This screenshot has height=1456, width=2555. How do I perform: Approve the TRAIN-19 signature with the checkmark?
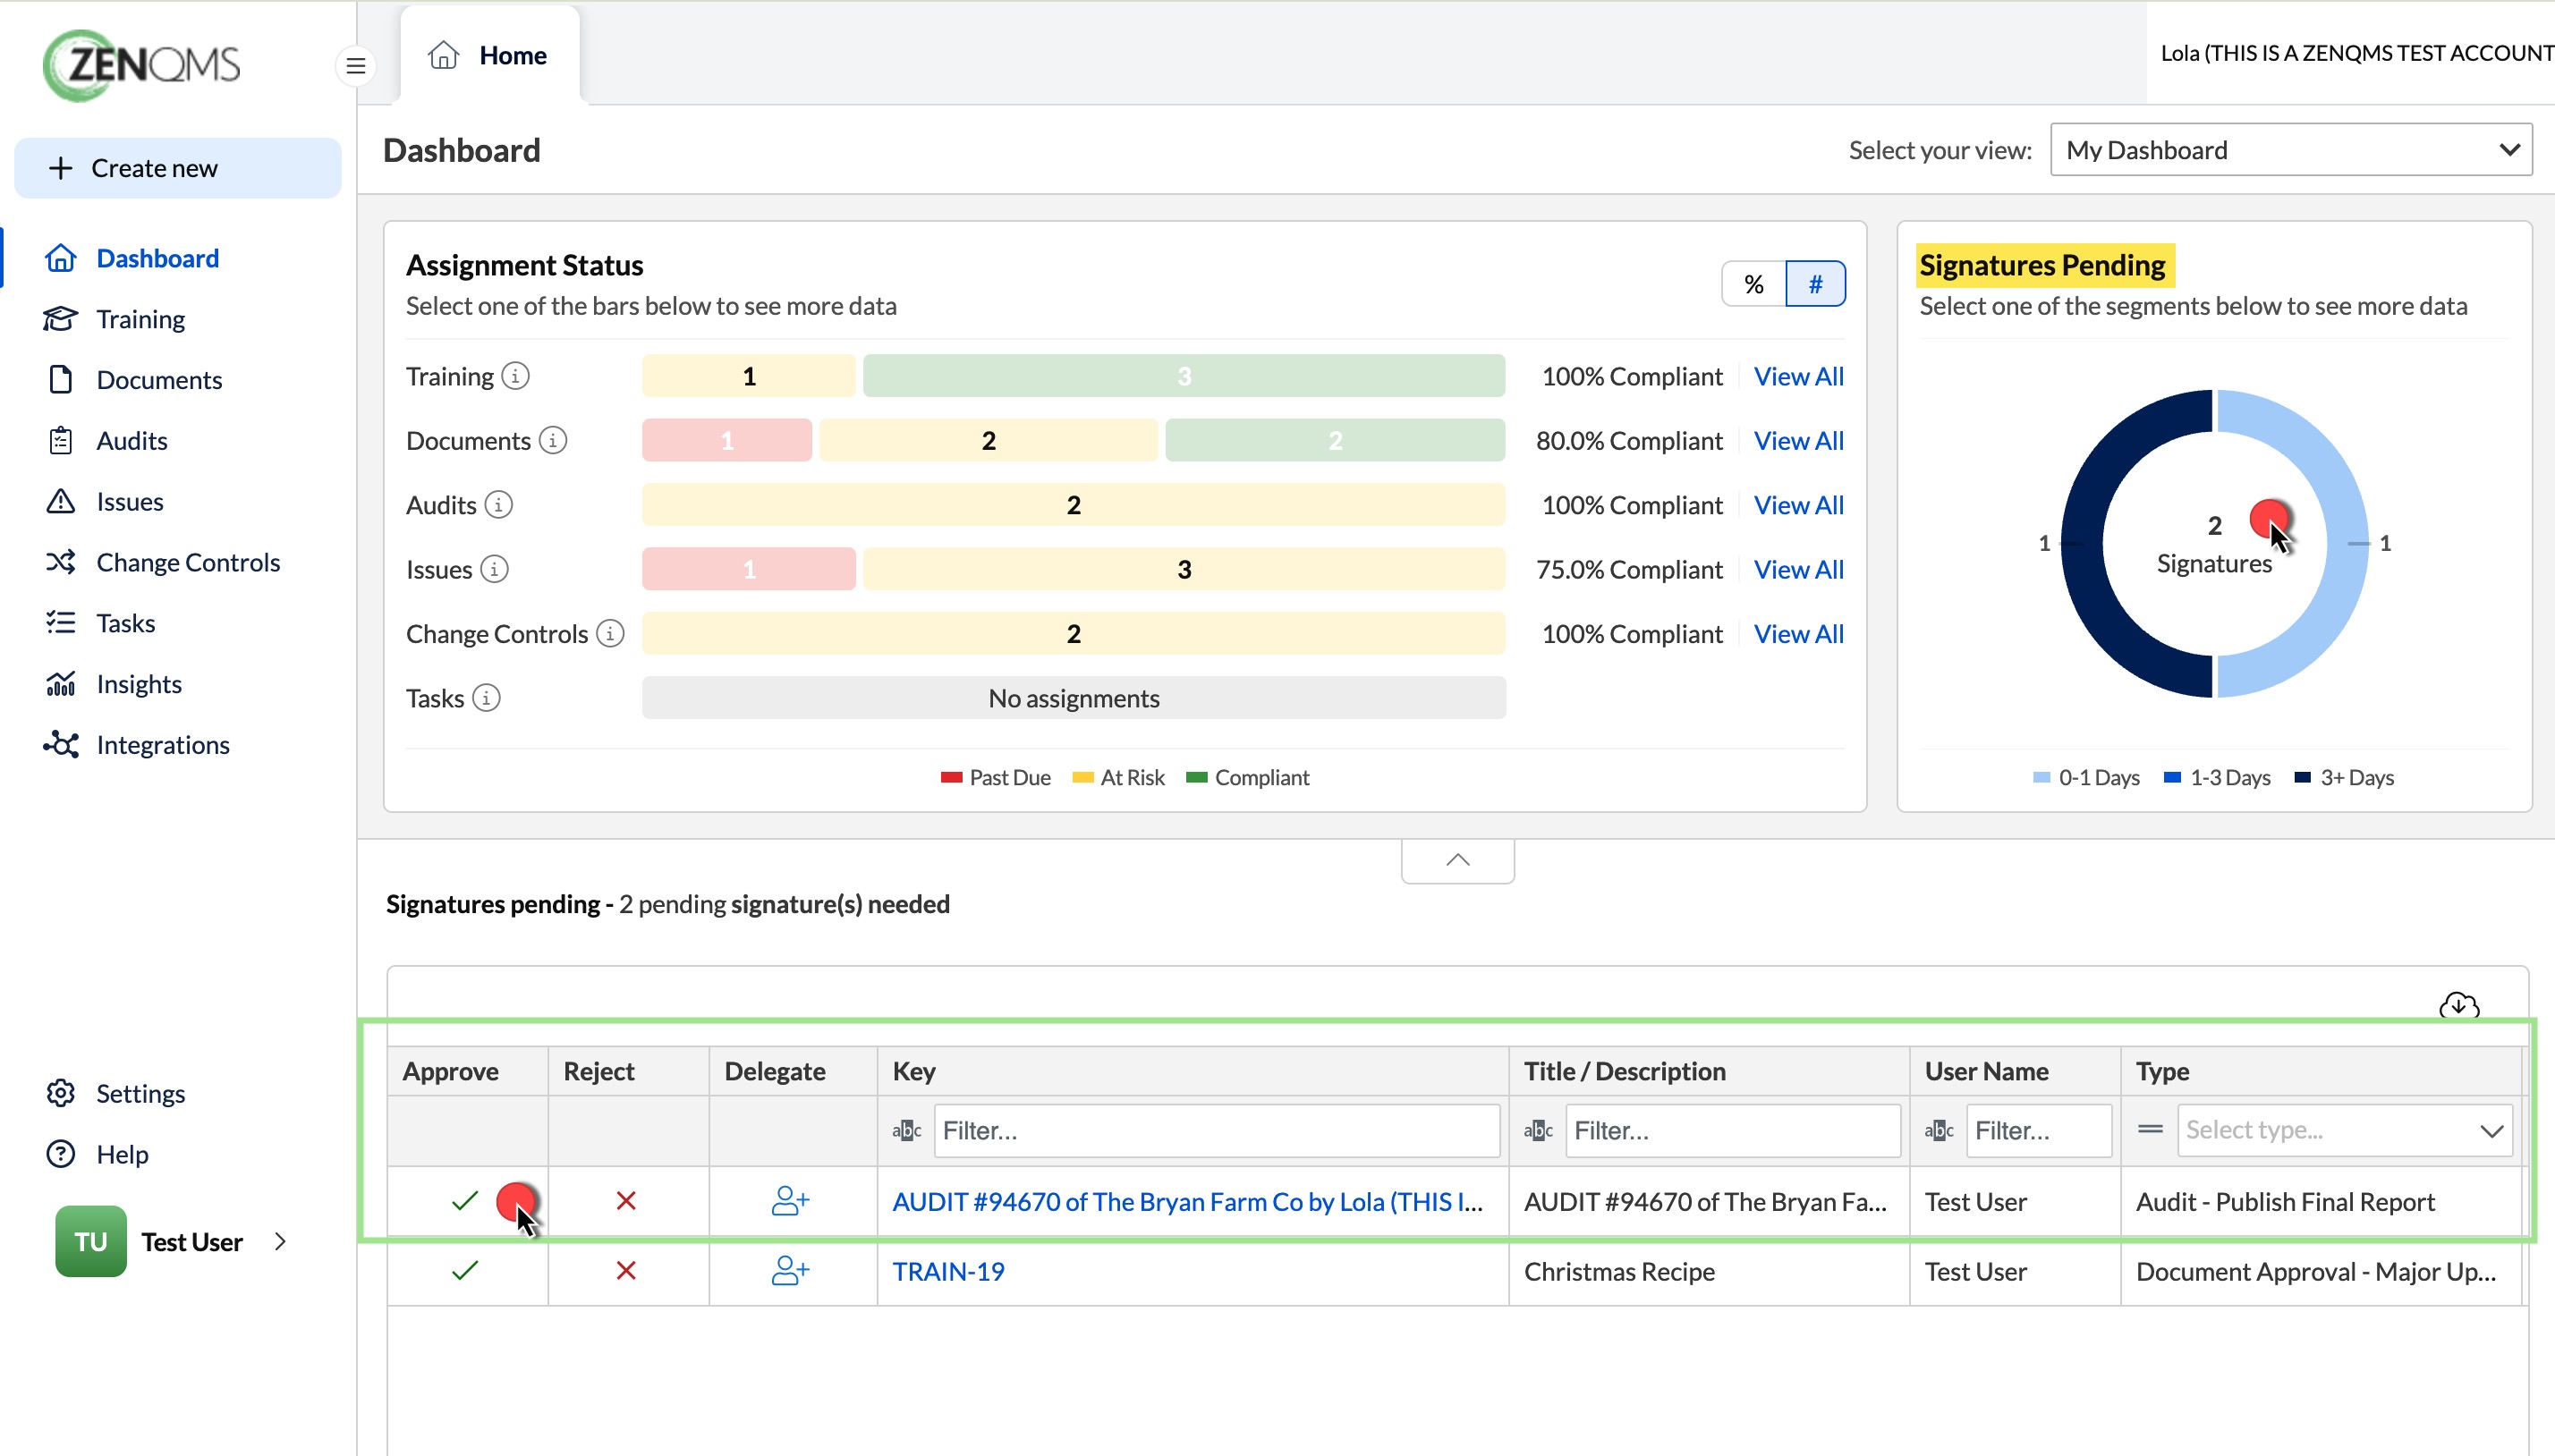click(465, 1271)
